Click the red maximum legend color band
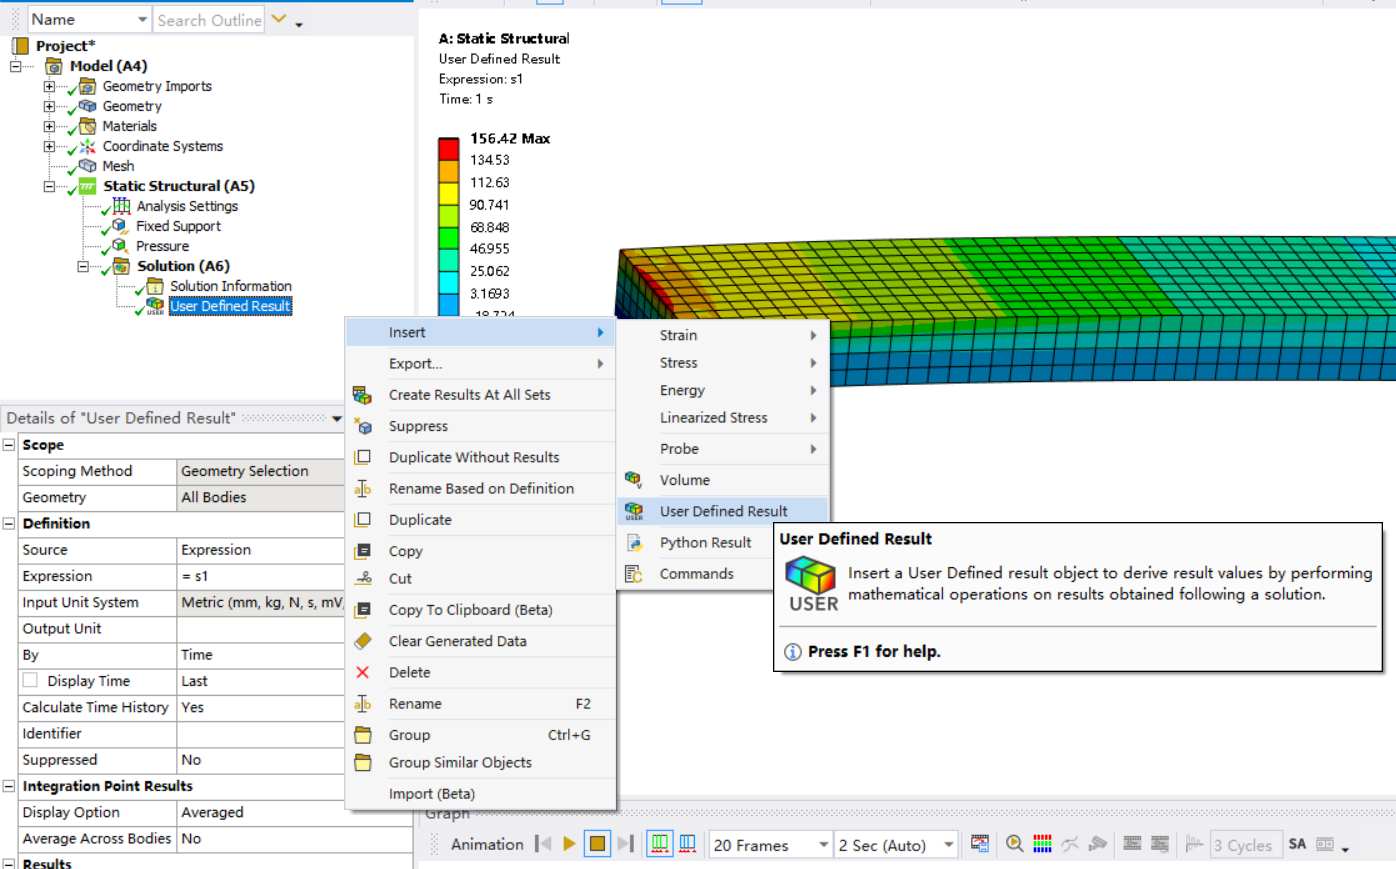This screenshot has height=869, width=1396. pos(448,149)
